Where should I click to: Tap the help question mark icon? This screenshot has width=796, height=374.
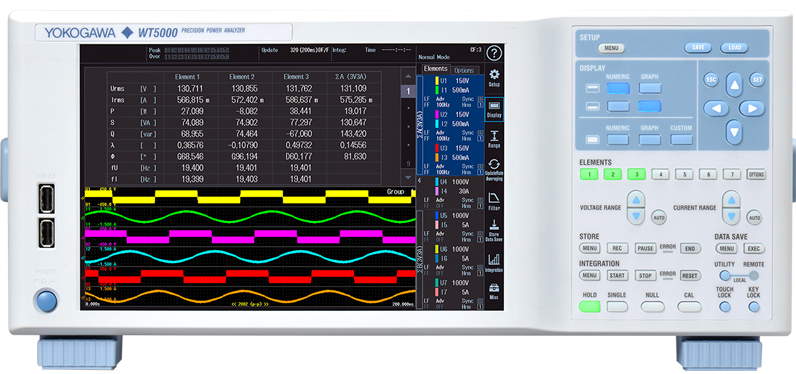[x=493, y=53]
